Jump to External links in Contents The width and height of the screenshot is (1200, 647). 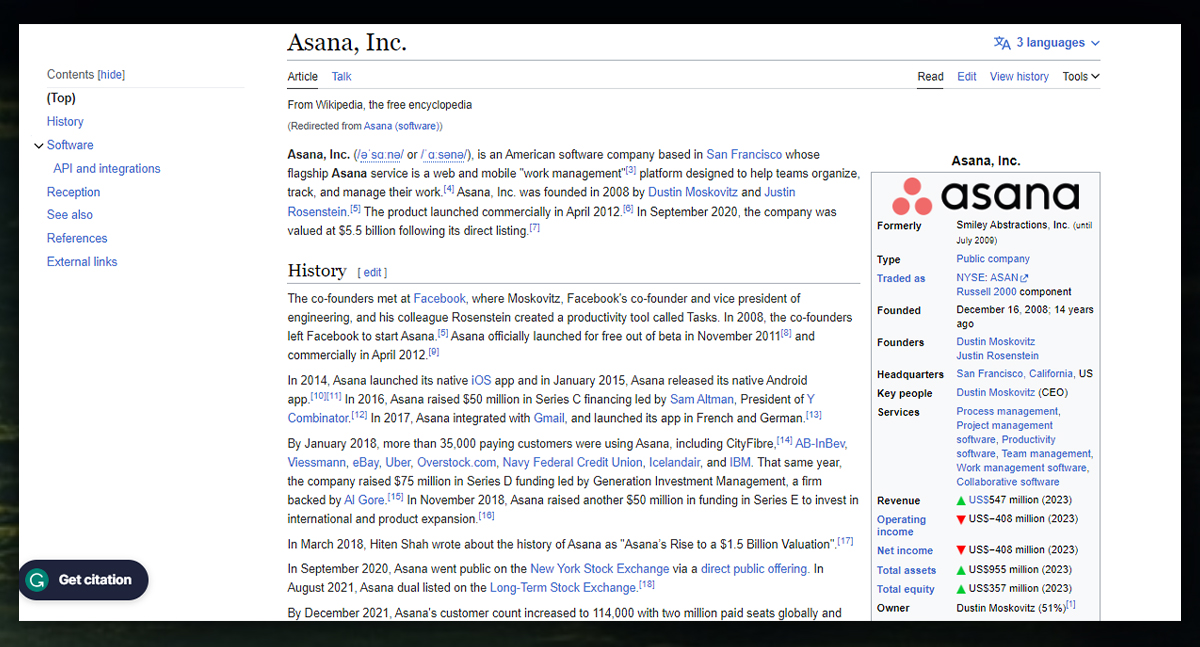pyautogui.click(x=82, y=262)
